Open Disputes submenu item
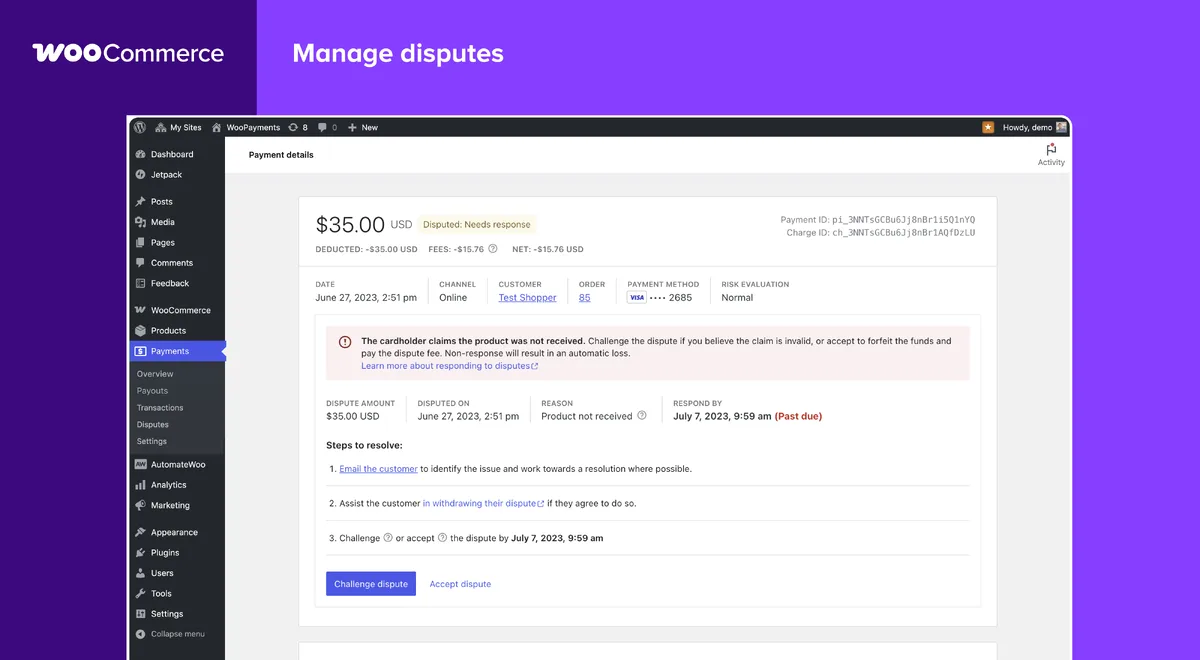 [153, 425]
